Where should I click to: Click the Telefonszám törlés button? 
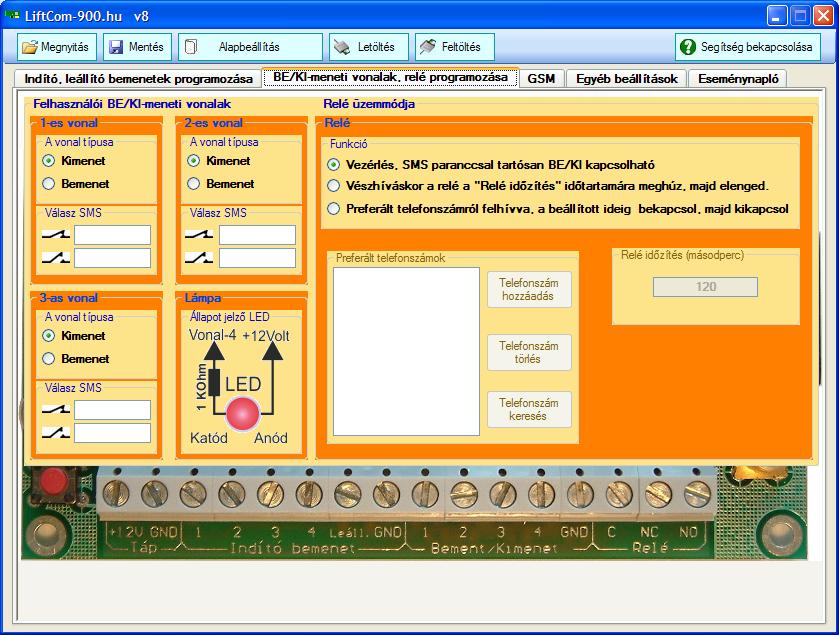[529, 353]
